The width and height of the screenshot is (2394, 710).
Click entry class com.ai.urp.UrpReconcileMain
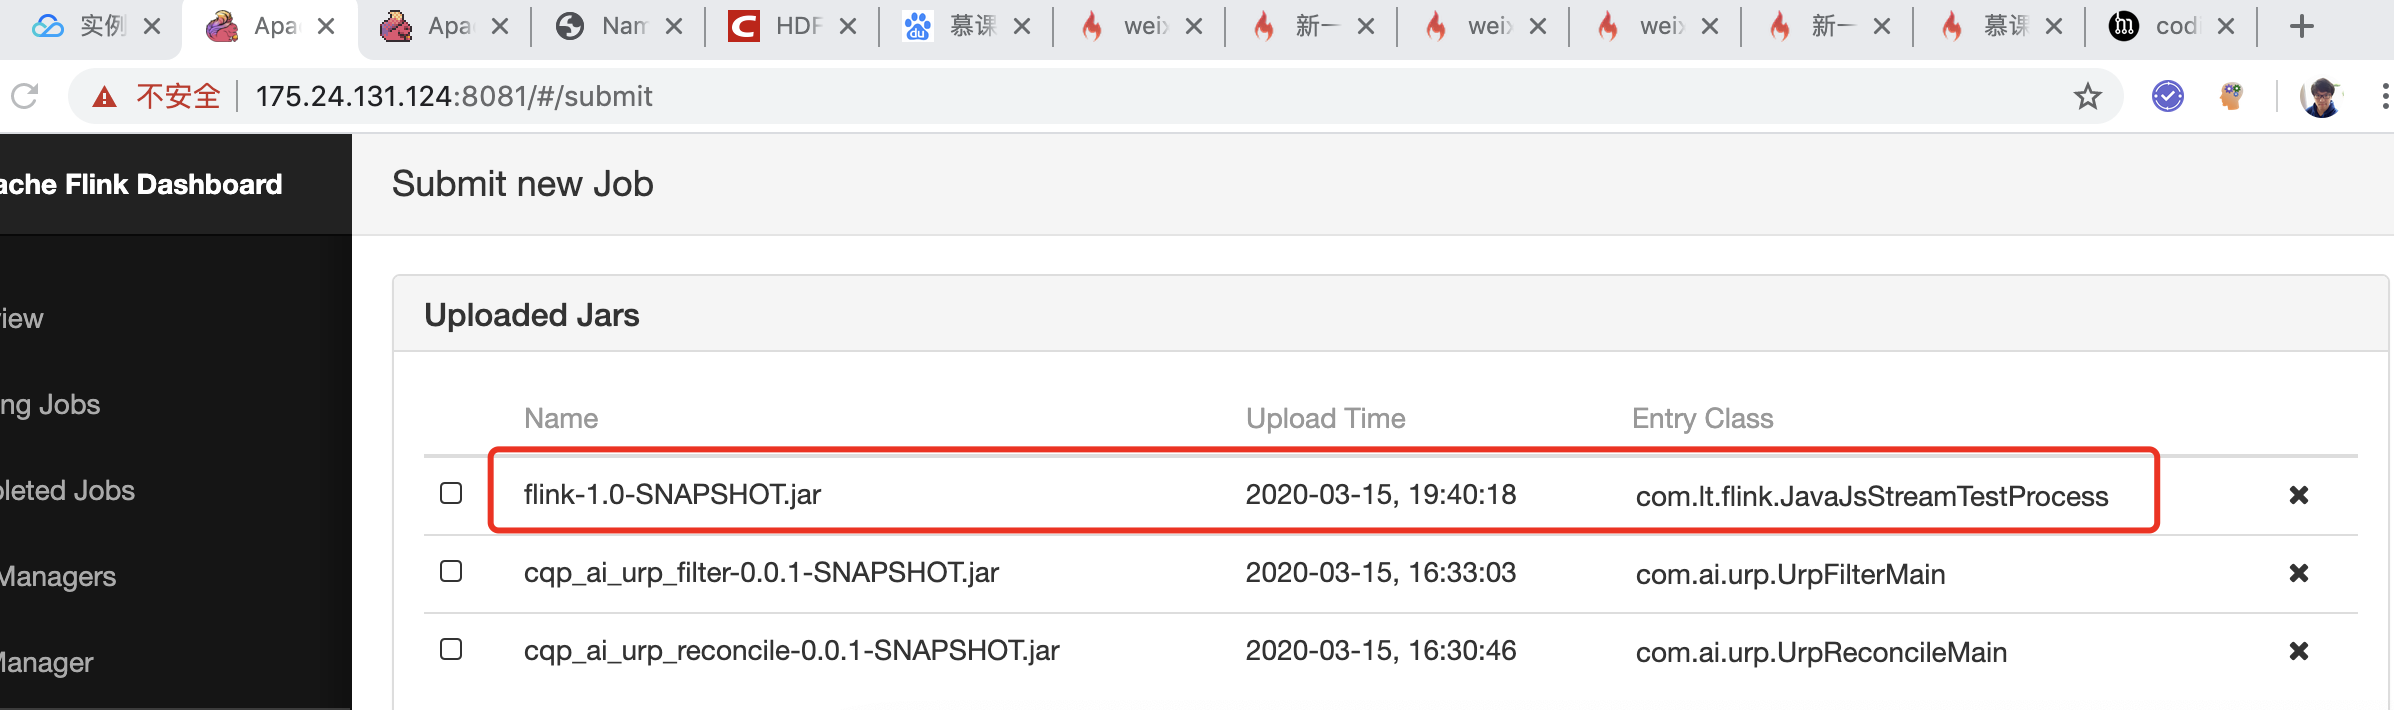coord(1821,652)
